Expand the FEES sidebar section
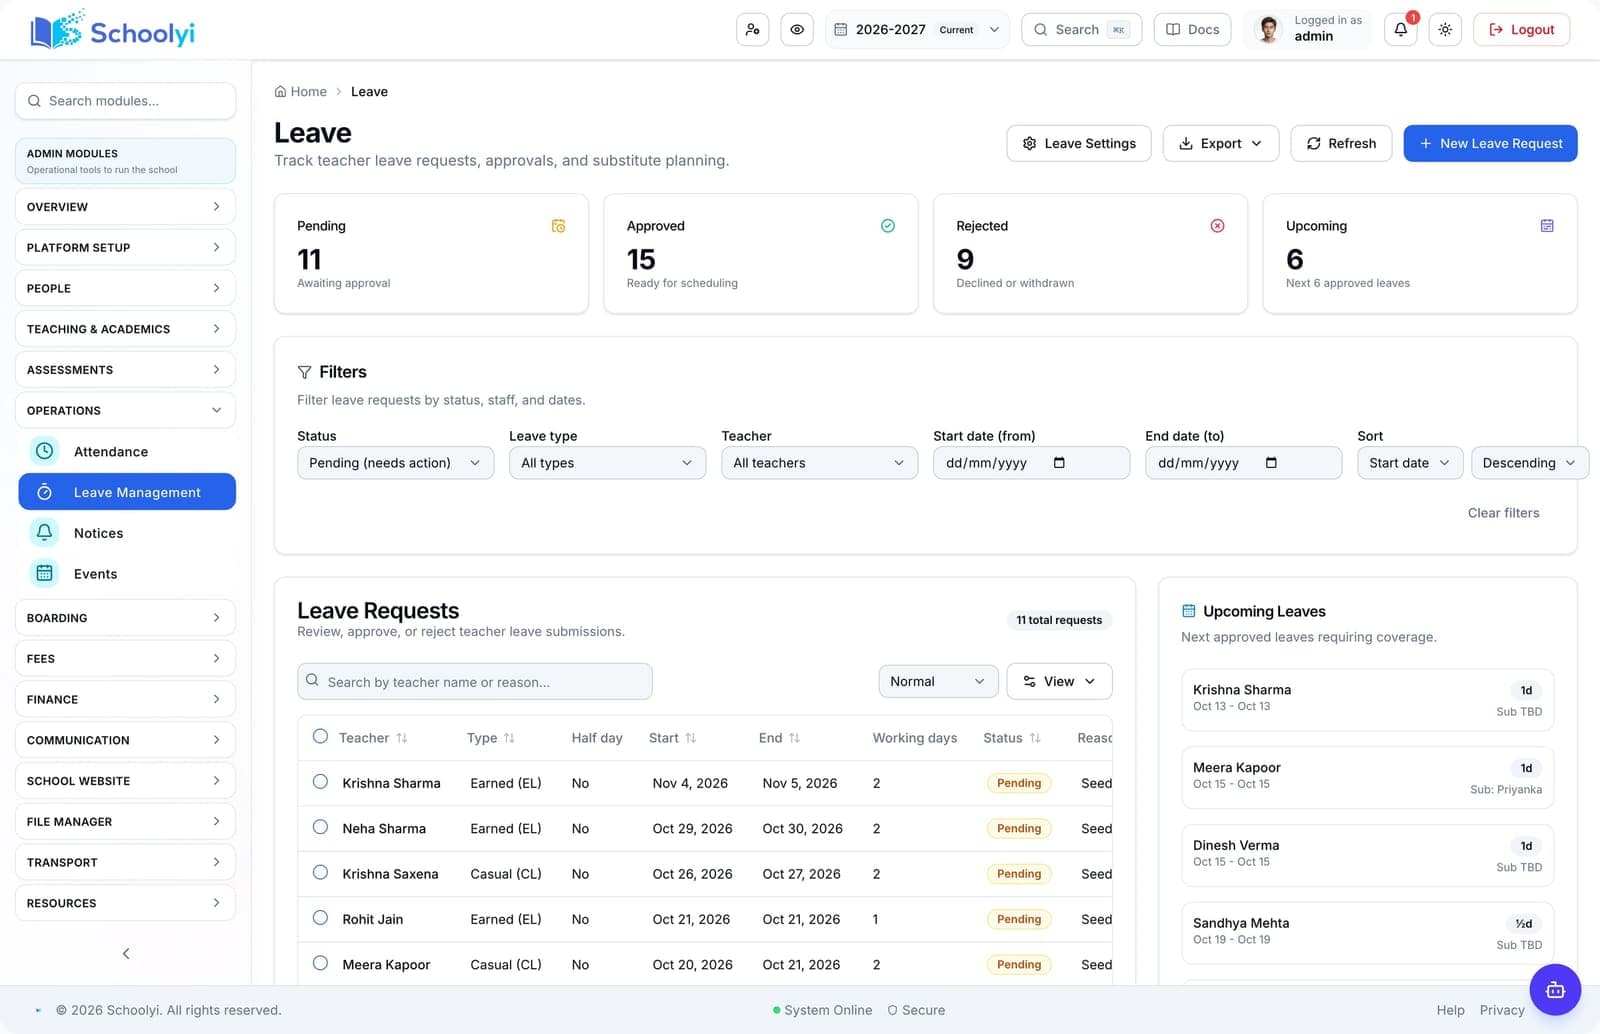 point(125,658)
